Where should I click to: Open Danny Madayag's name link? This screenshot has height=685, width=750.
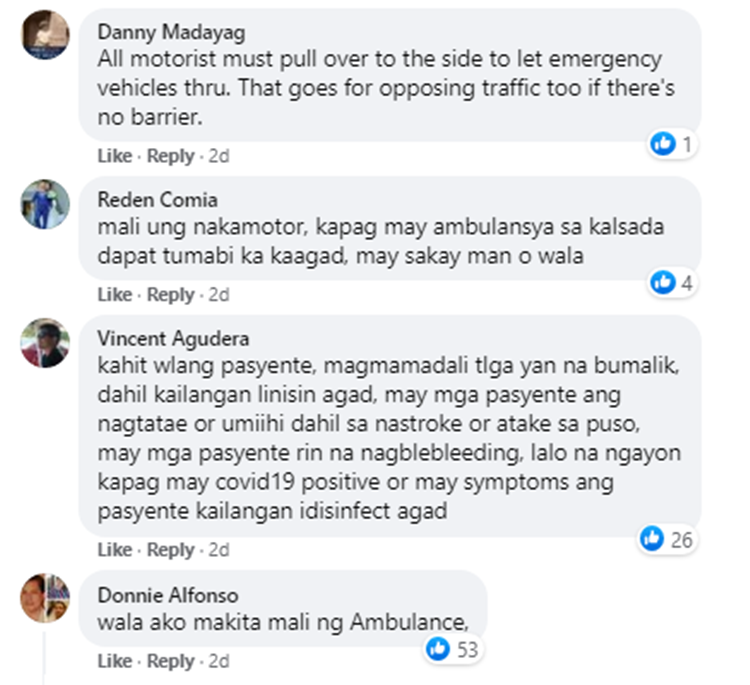pos(171,33)
